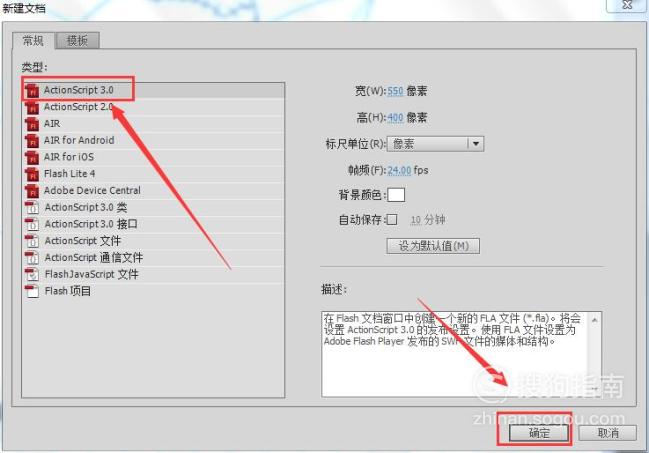The width and height of the screenshot is (649, 453).
Task: Click the height value 400
Action: [395, 118]
